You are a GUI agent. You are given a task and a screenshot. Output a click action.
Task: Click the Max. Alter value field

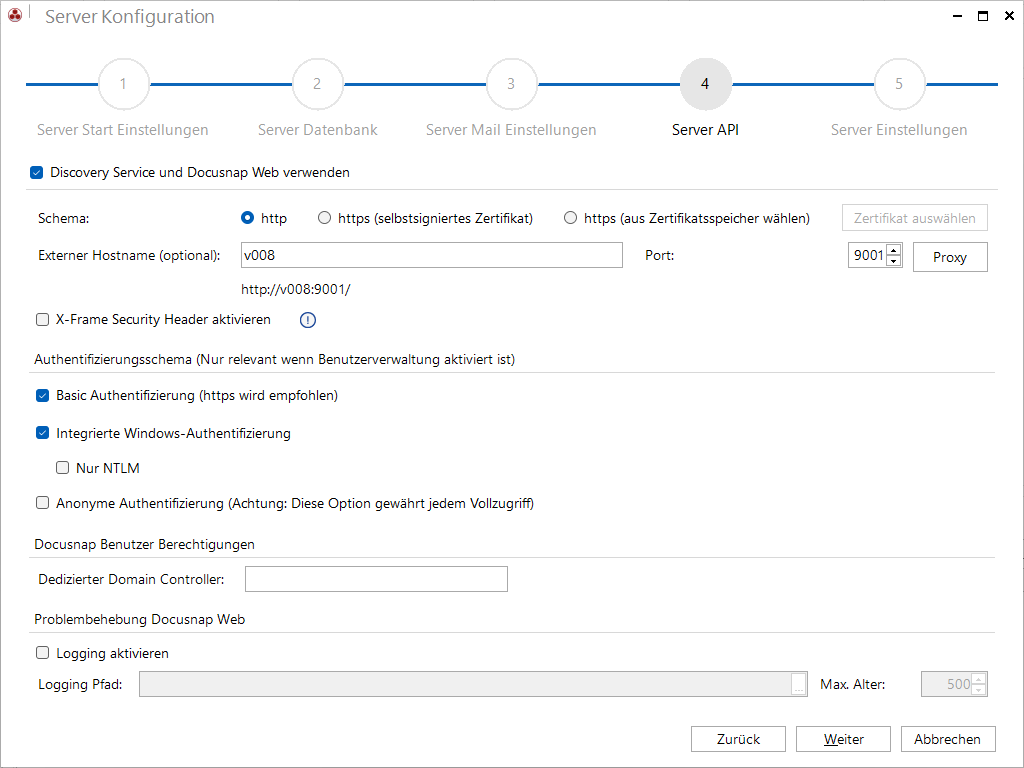[x=947, y=684]
